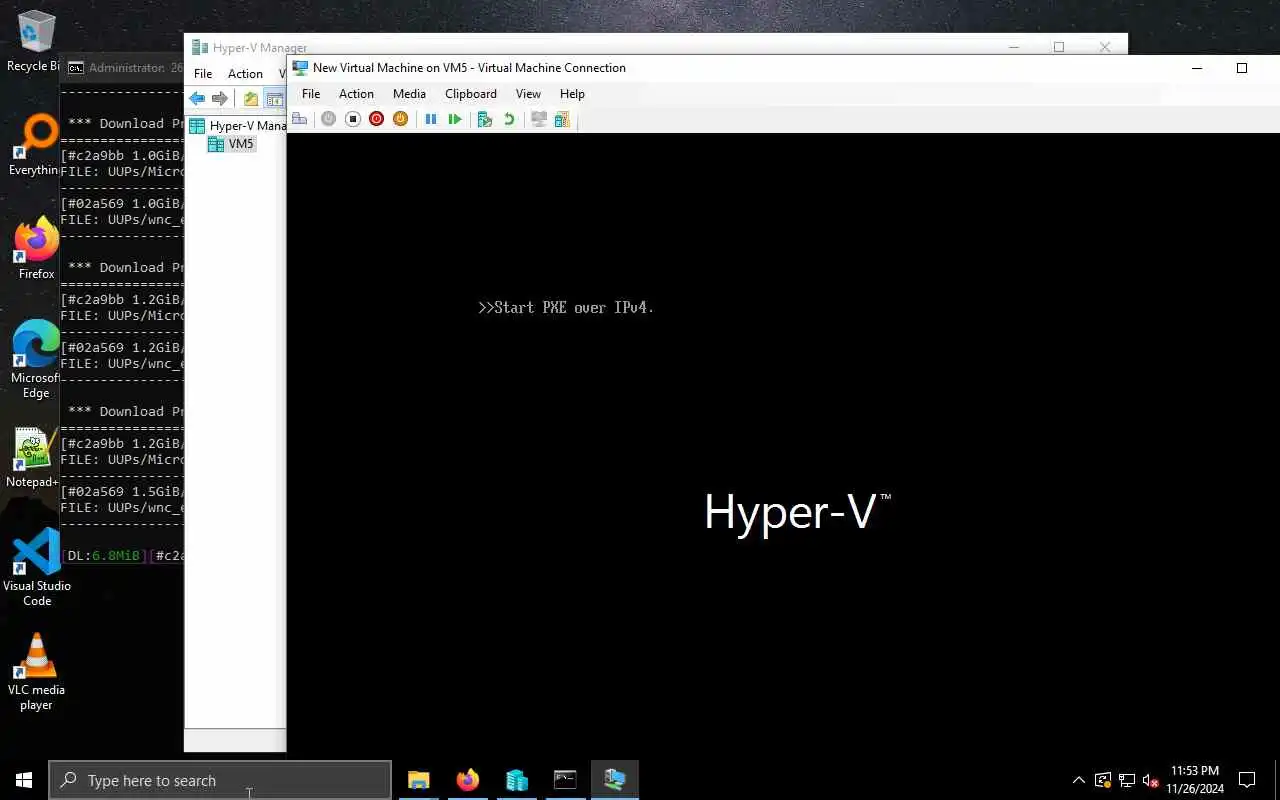The width and height of the screenshot is (1280, 800).
Task: Go back in Hyper-V Manager toolbar
Action: coord(197,98)
